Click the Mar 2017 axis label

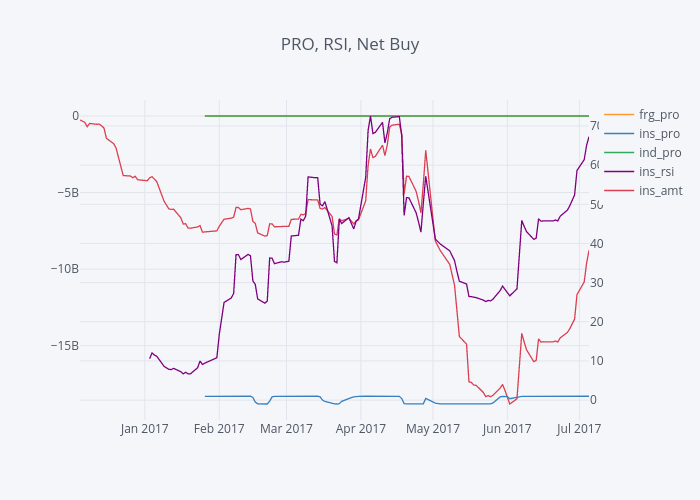click(286, 429)
